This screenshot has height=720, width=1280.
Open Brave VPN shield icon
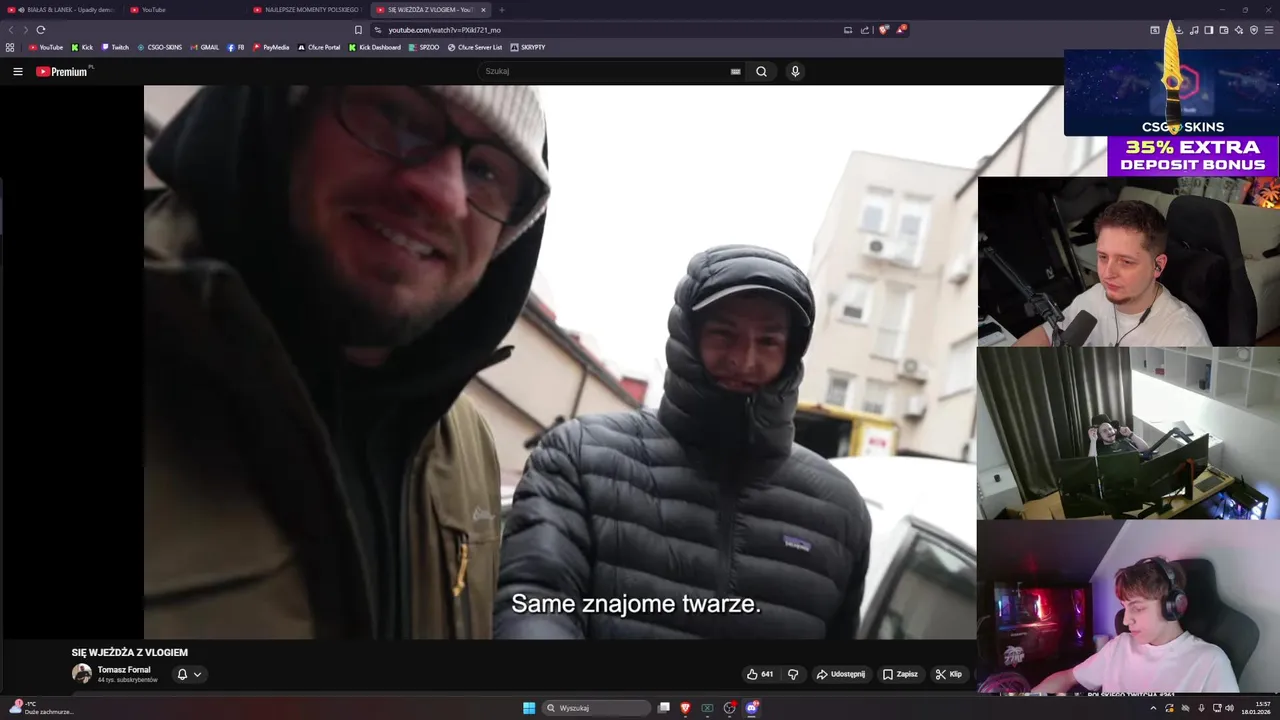[x=1254, y=30]
